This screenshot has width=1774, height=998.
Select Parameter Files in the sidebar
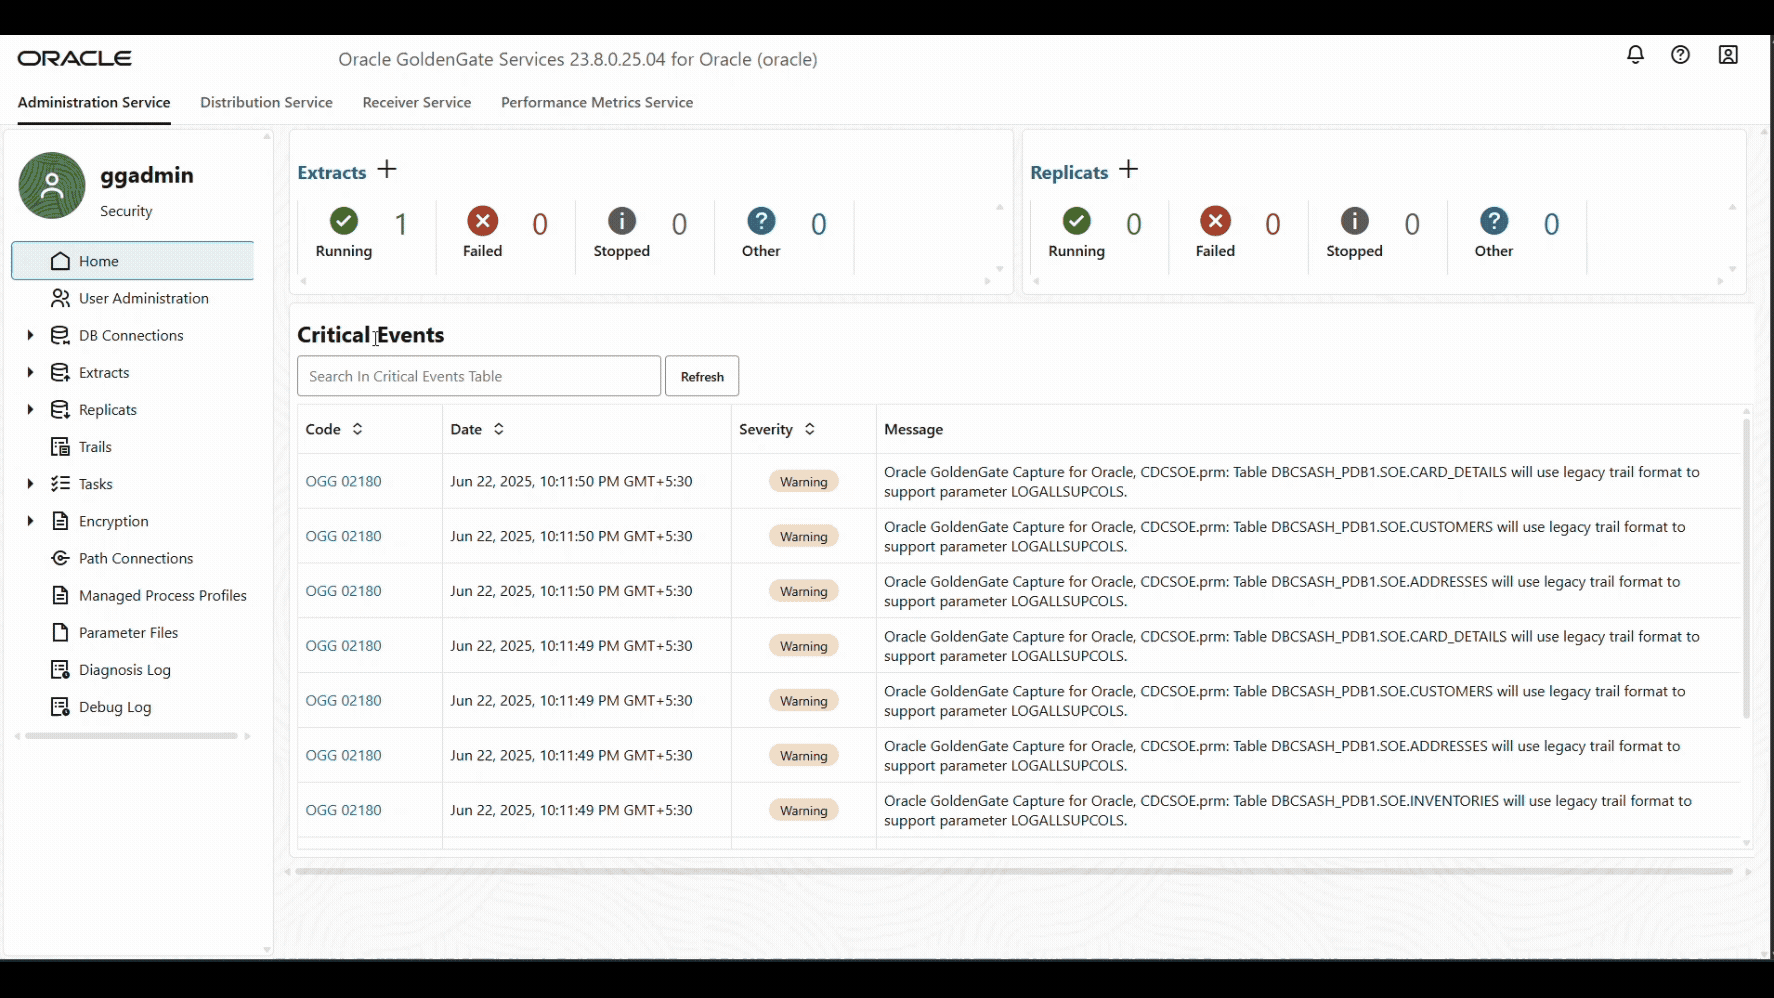click(x=127, y=632)
